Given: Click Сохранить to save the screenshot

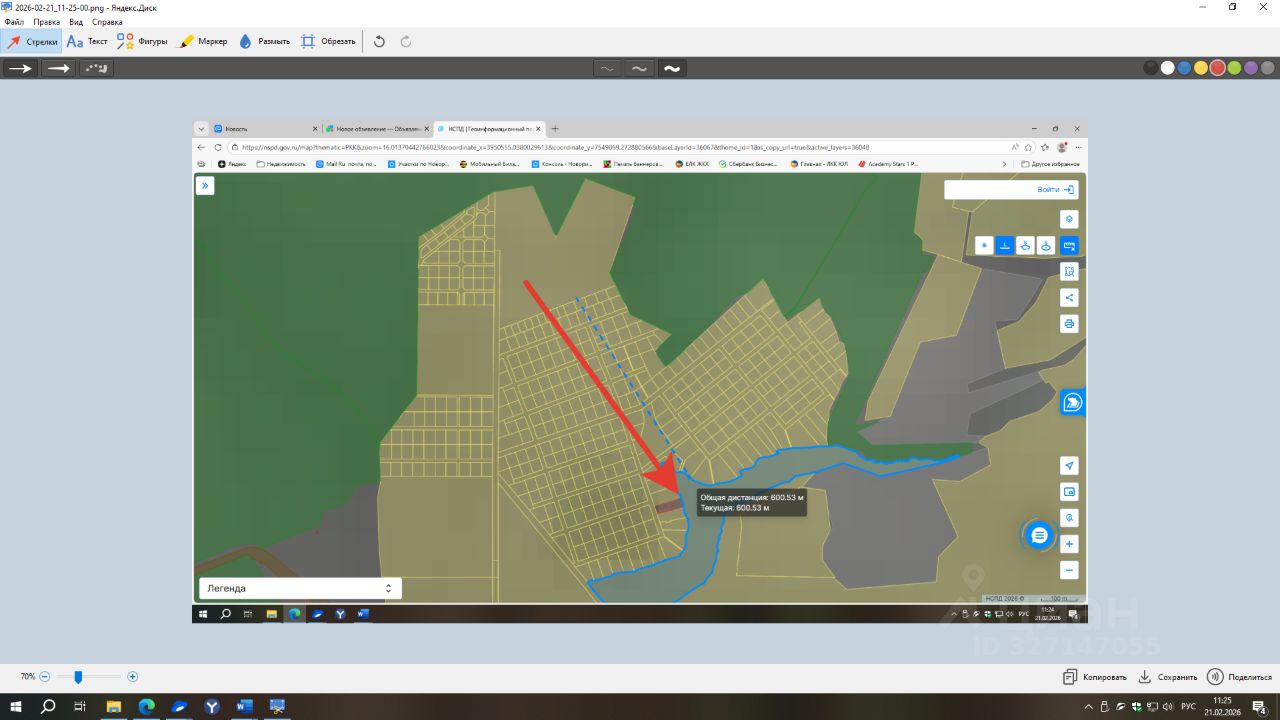Looking at the screenshot, I should pyautogui.click(x=1168, y=677).
